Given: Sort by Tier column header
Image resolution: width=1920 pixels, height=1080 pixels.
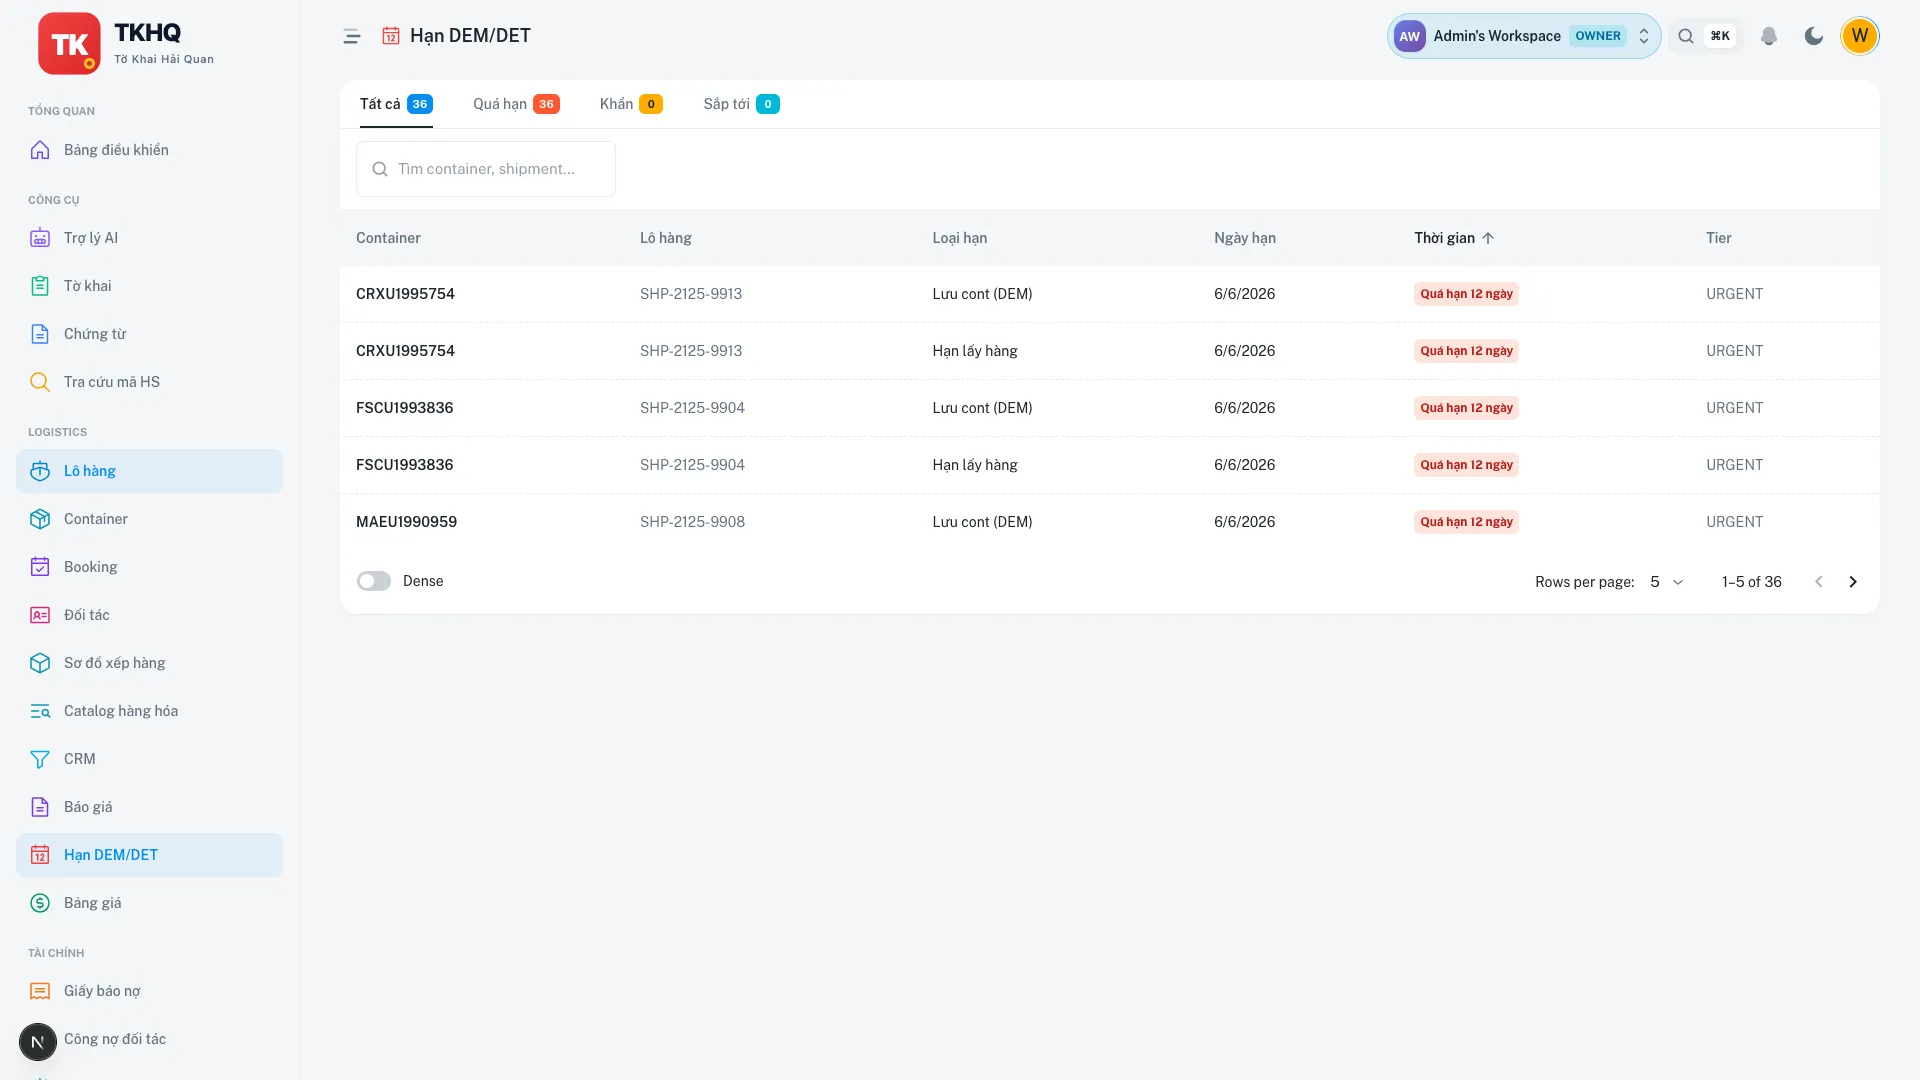Looking at the screenshot, I should pyautogui.click(x=1719, y=238).
